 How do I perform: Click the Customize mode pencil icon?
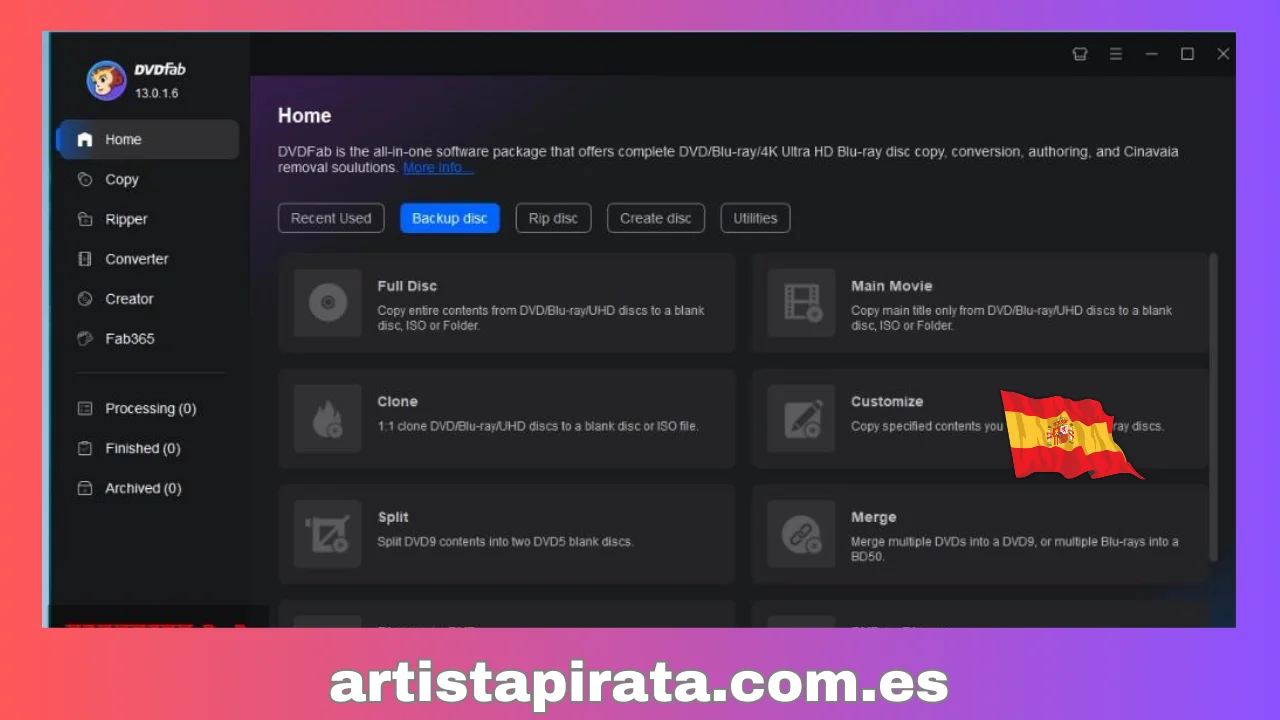(801, 418)
